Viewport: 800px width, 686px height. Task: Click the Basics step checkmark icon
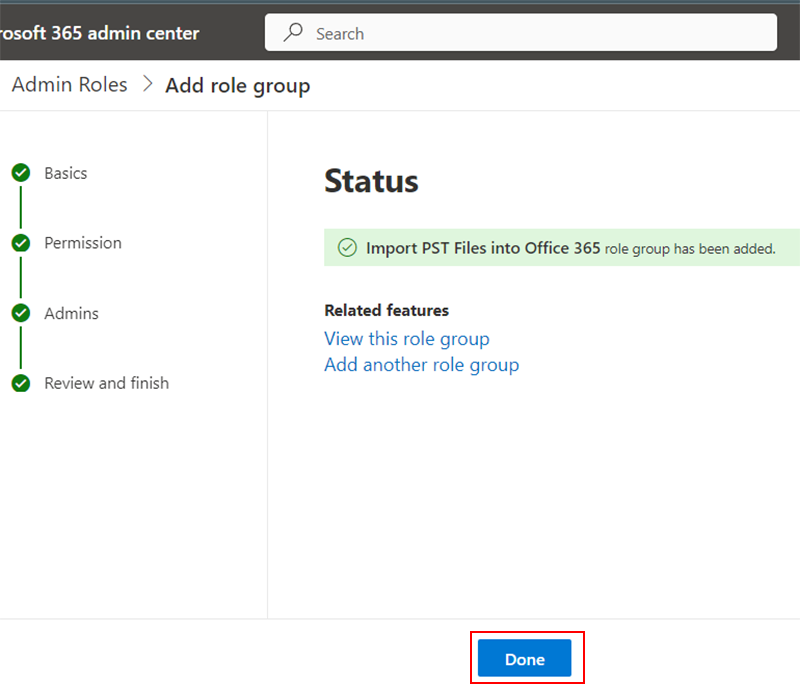21,173
